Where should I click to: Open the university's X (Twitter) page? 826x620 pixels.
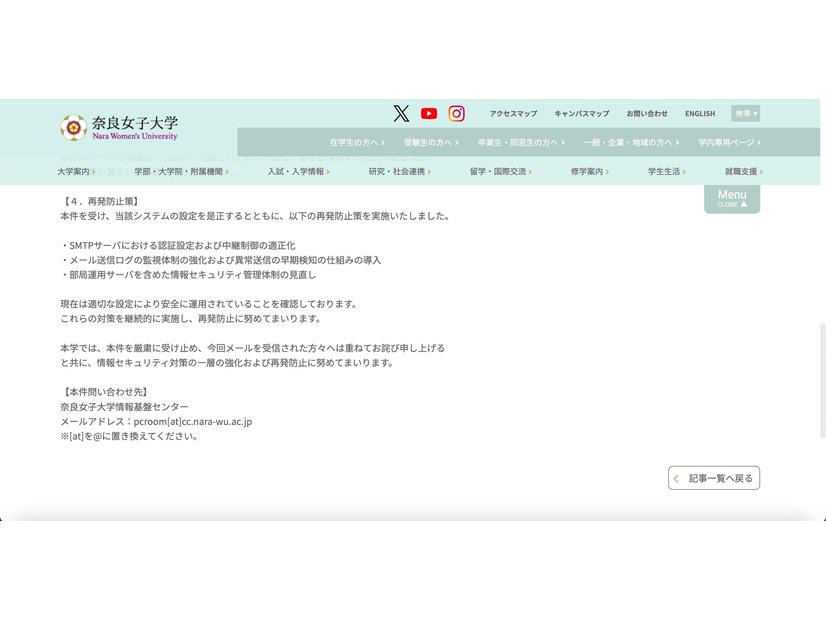click(401, 113)
